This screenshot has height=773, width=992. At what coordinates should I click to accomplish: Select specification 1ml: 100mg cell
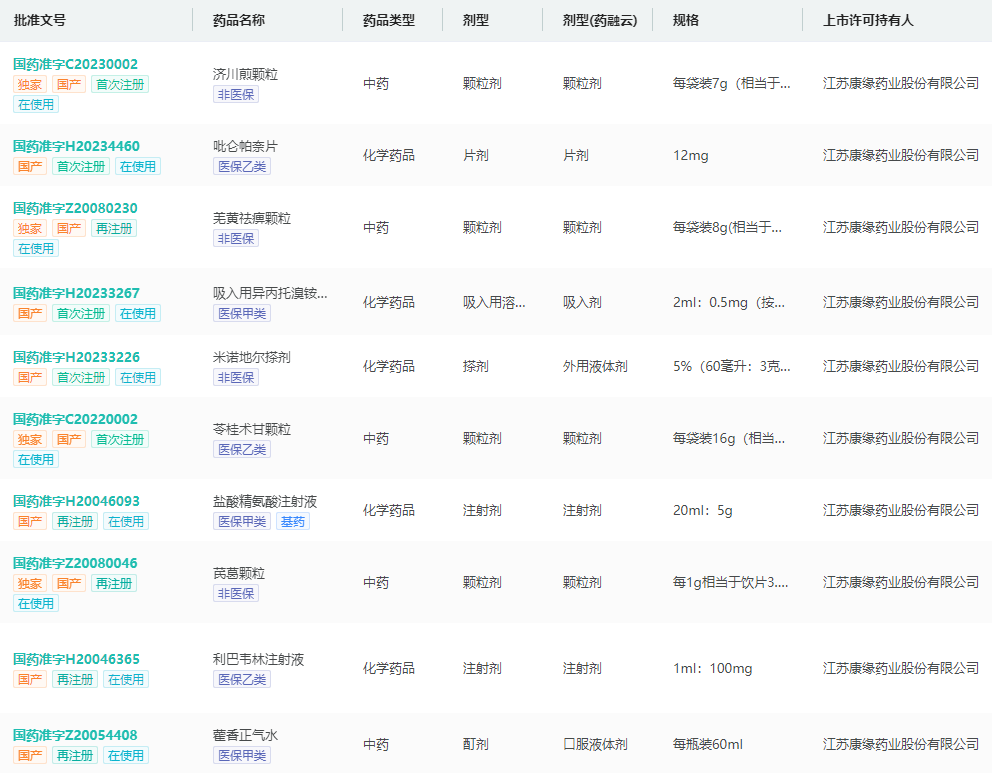[x=712, y=669]
